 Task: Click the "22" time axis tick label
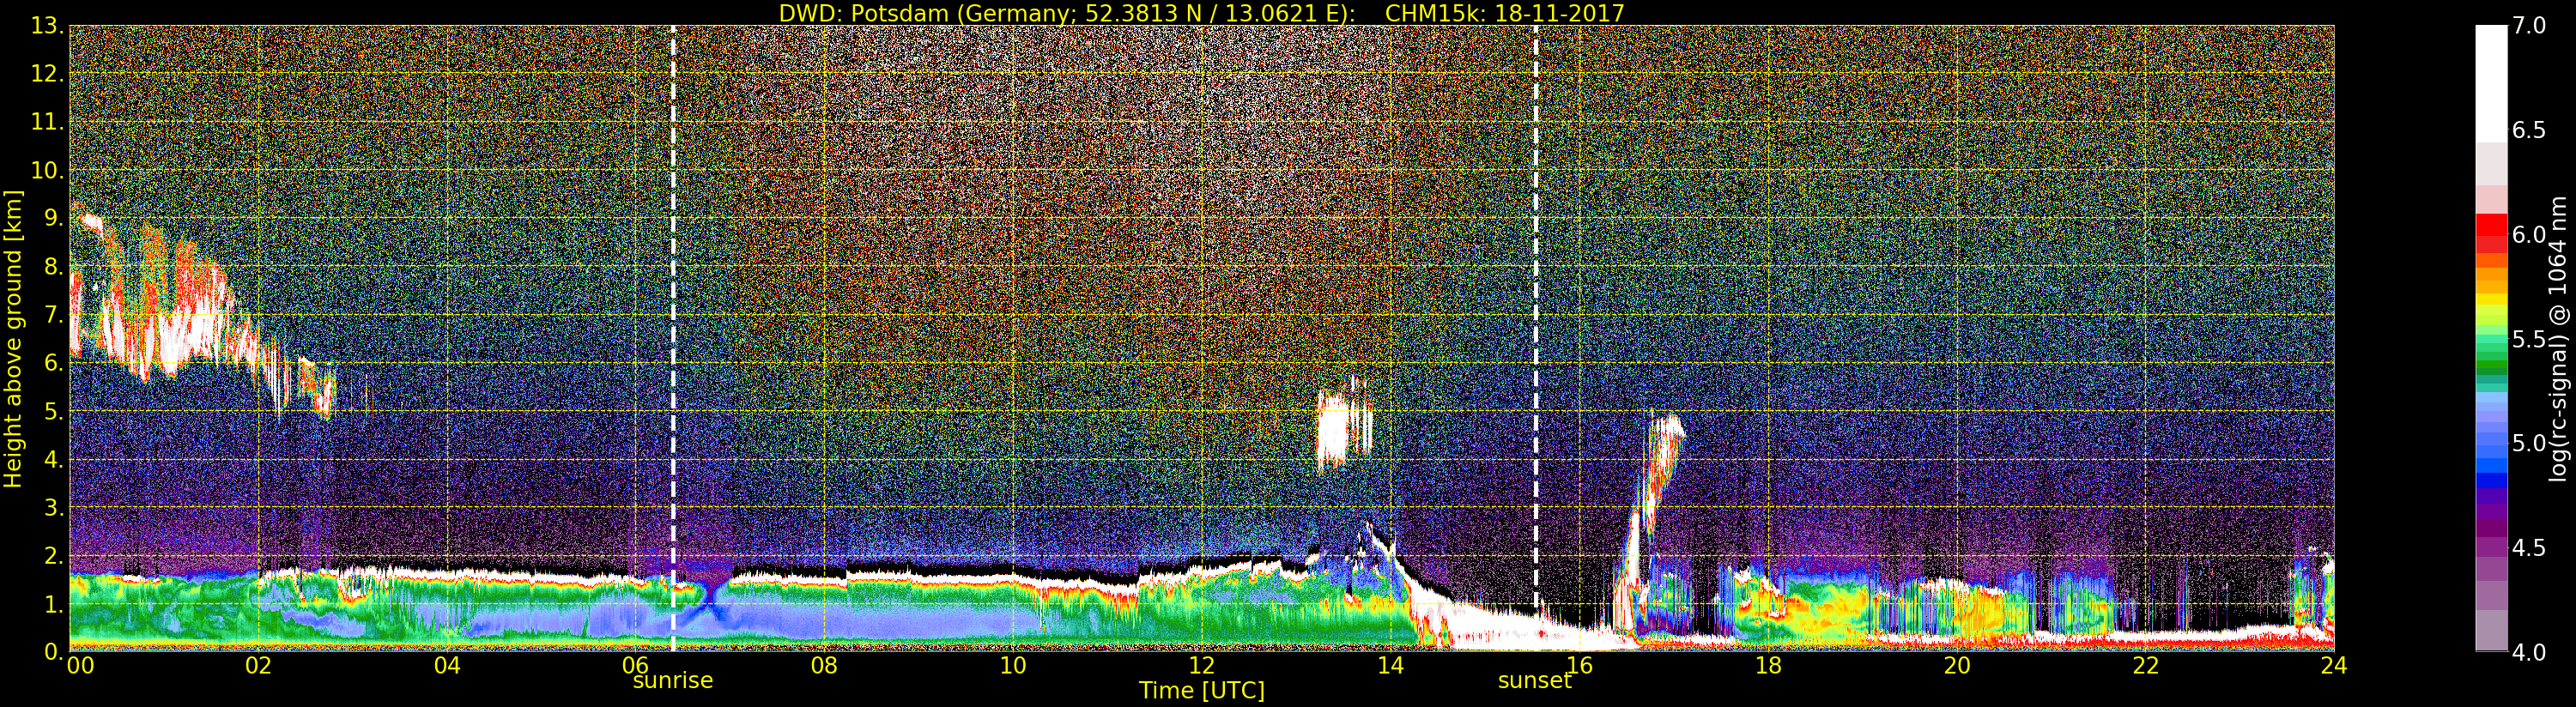(2146, 665)
